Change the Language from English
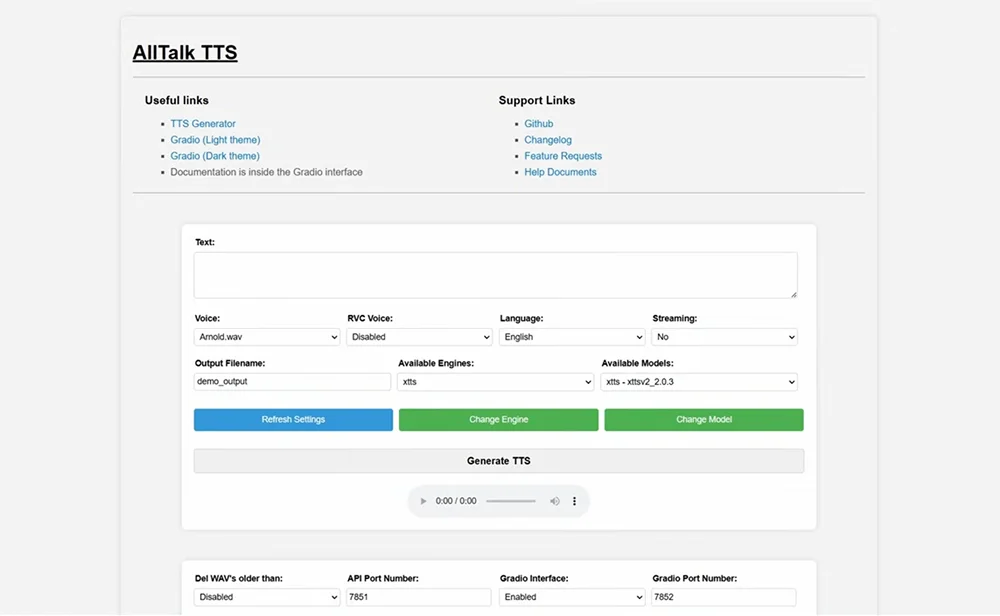The image size is (1000, 616). tap(571, 337)
